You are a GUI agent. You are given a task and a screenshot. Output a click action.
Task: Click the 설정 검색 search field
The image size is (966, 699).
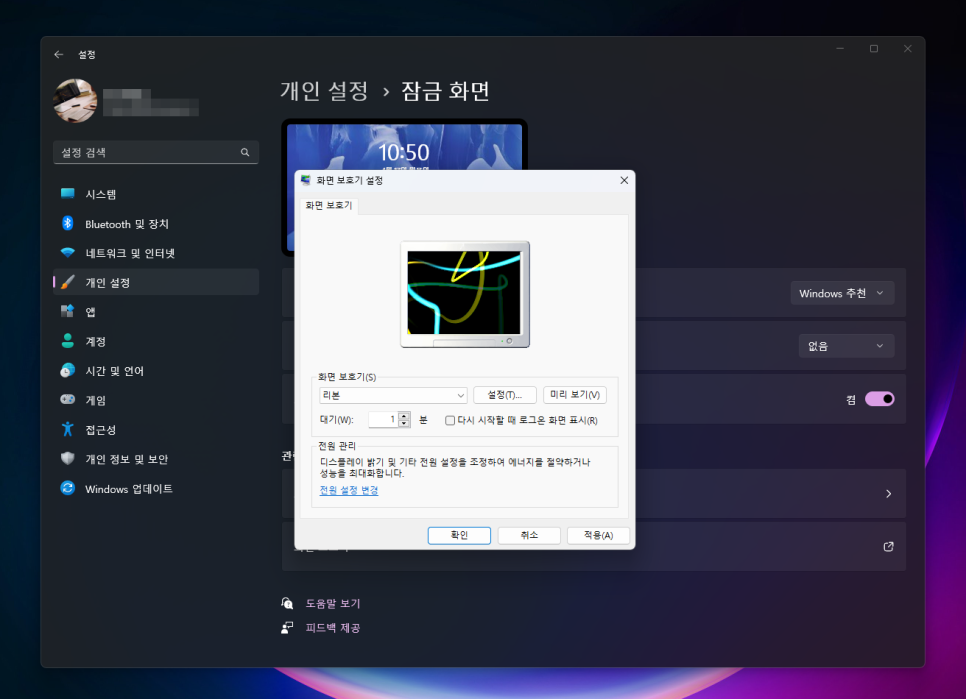click(156, 152)
